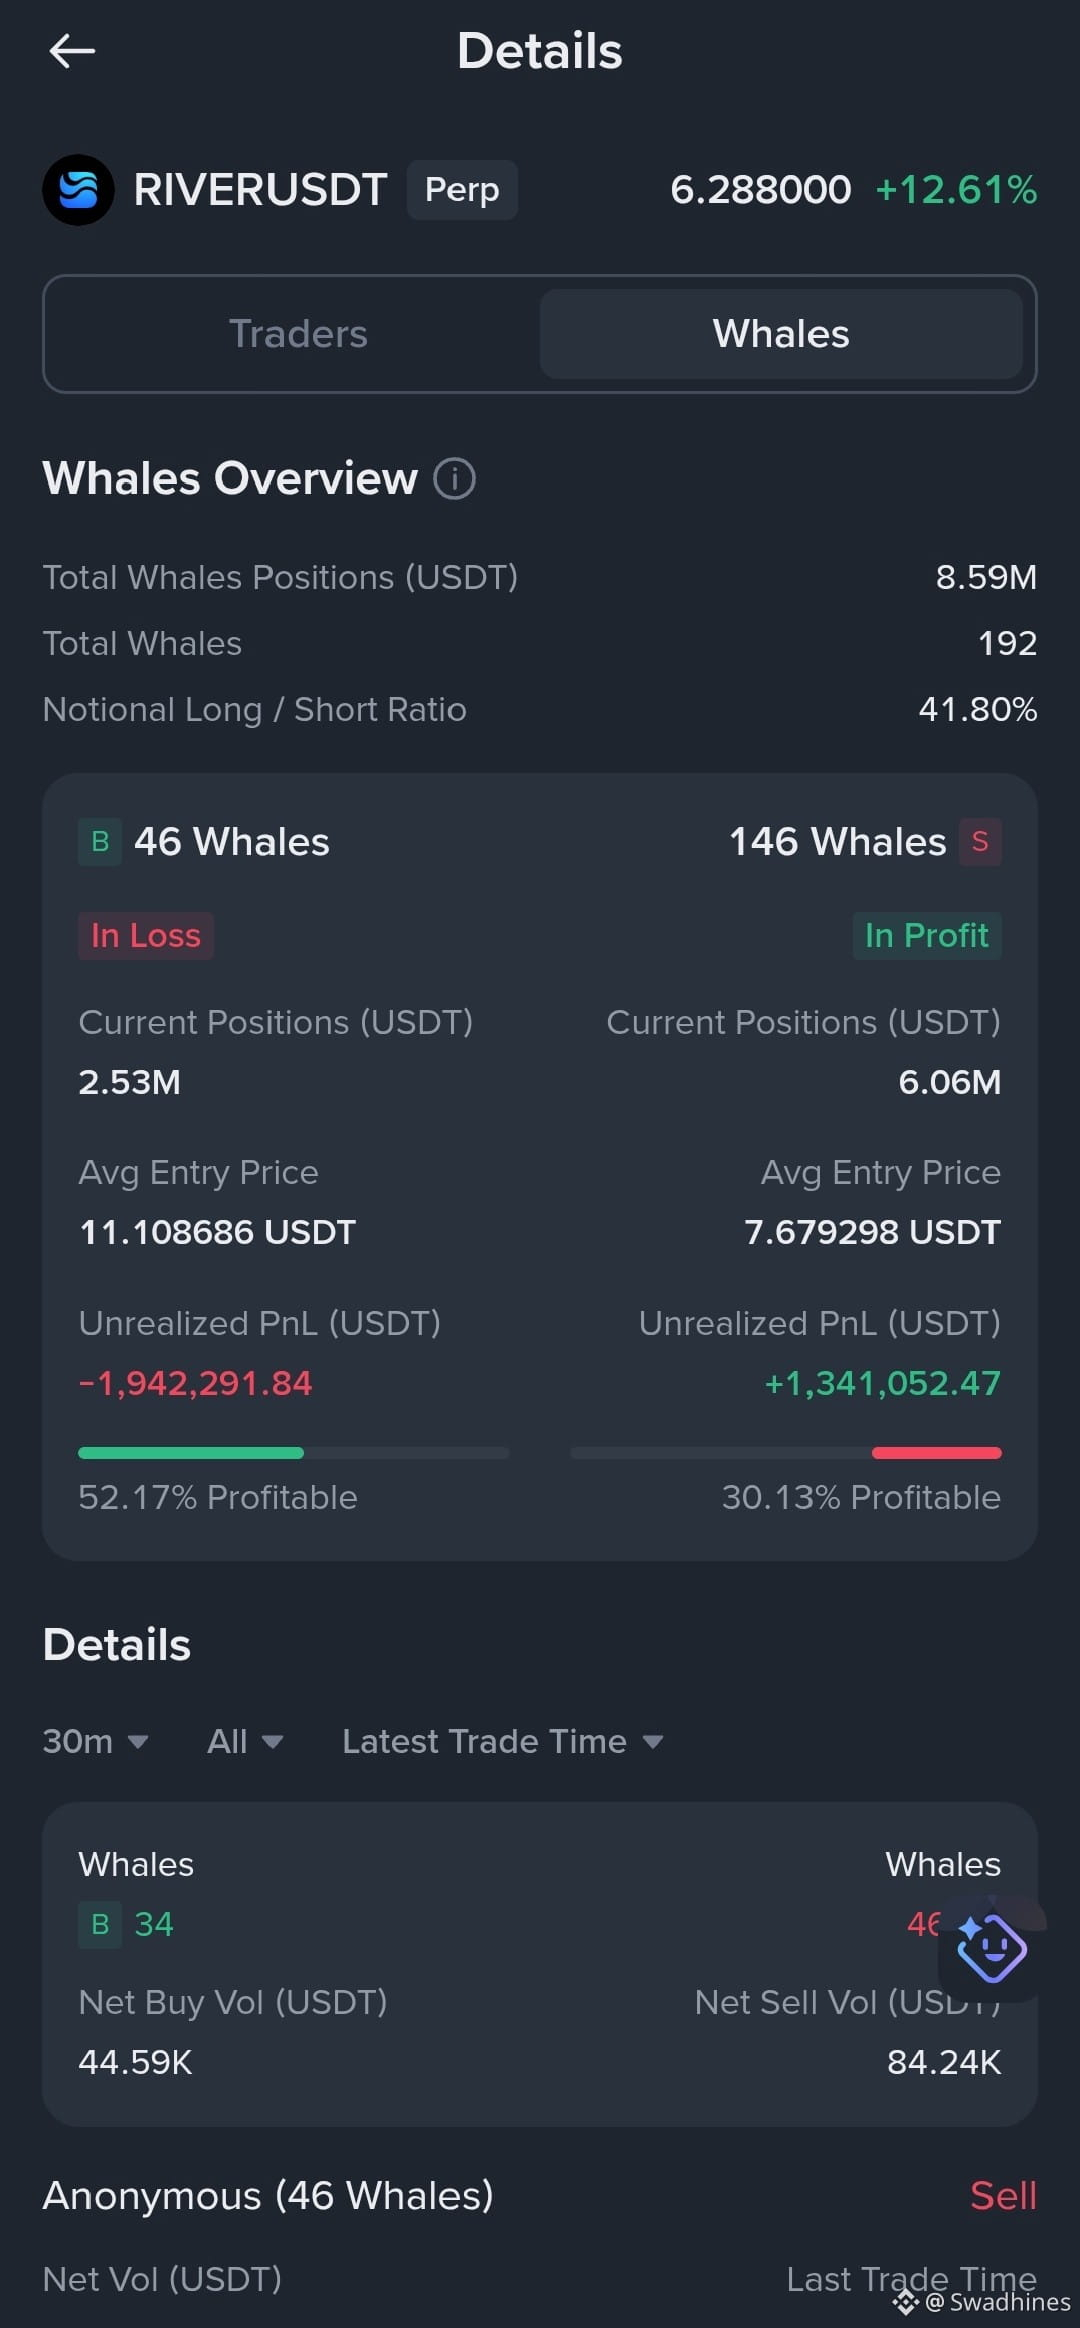The width and height of the screenshot is (1080, 2328).
Task: Tap the red 30.13% Profitable progress bar
Action: (x=936, y=1452)
